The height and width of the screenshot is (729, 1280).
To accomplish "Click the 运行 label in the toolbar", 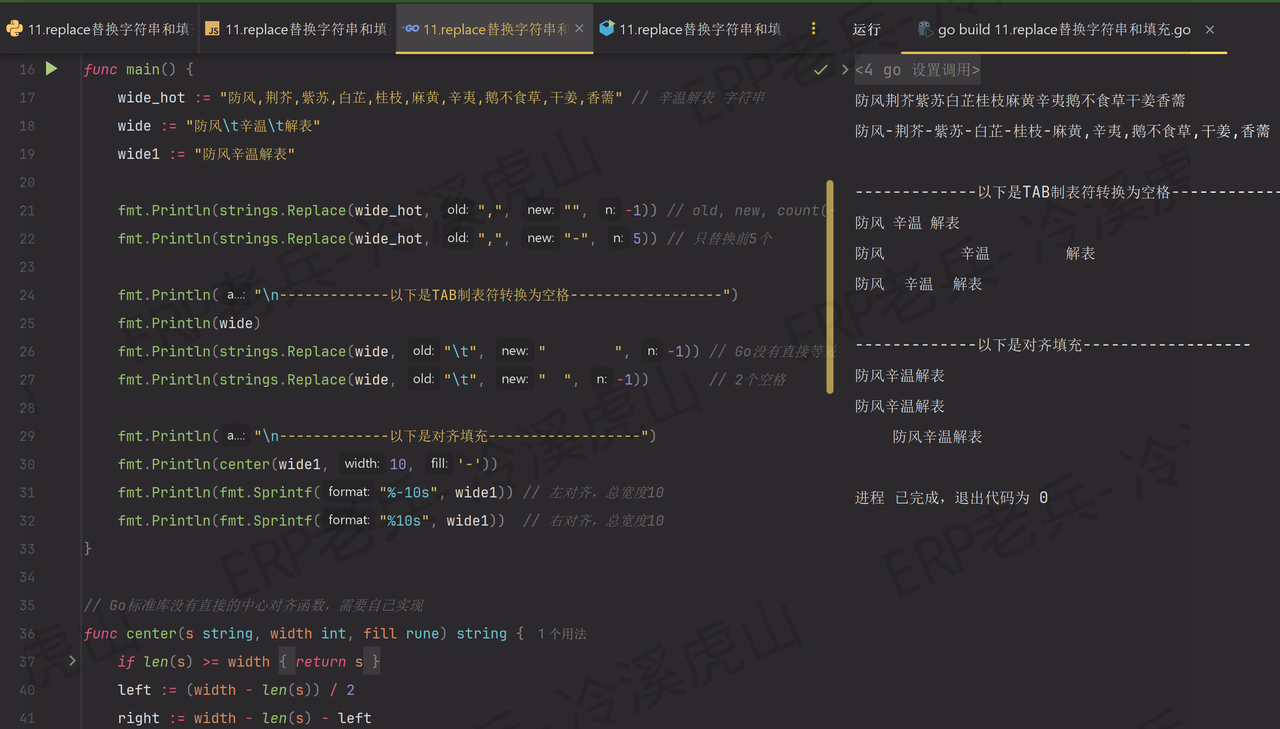I will (x=869, y=30).
